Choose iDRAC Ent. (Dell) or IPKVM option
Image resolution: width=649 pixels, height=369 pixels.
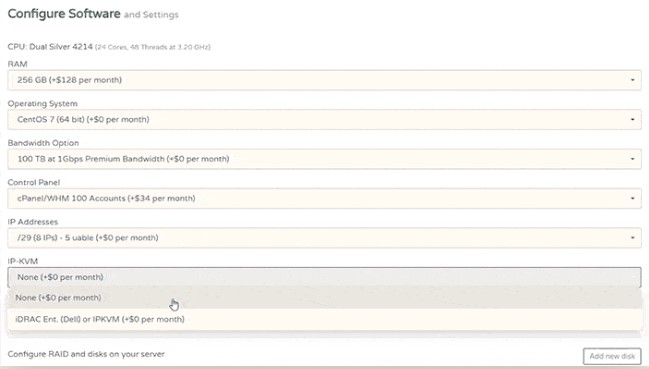[x=324, y=319]
